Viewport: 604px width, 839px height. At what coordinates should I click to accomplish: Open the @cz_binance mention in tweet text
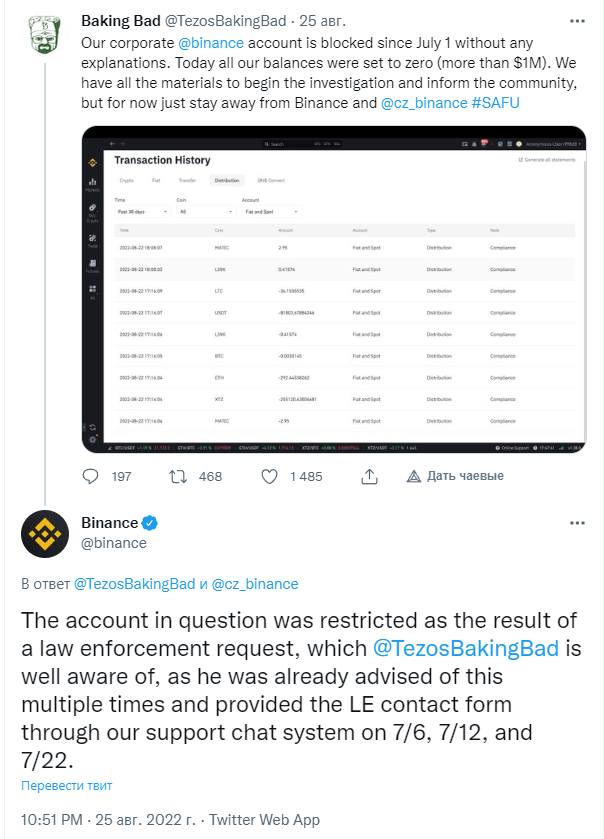tap(424, 103)
